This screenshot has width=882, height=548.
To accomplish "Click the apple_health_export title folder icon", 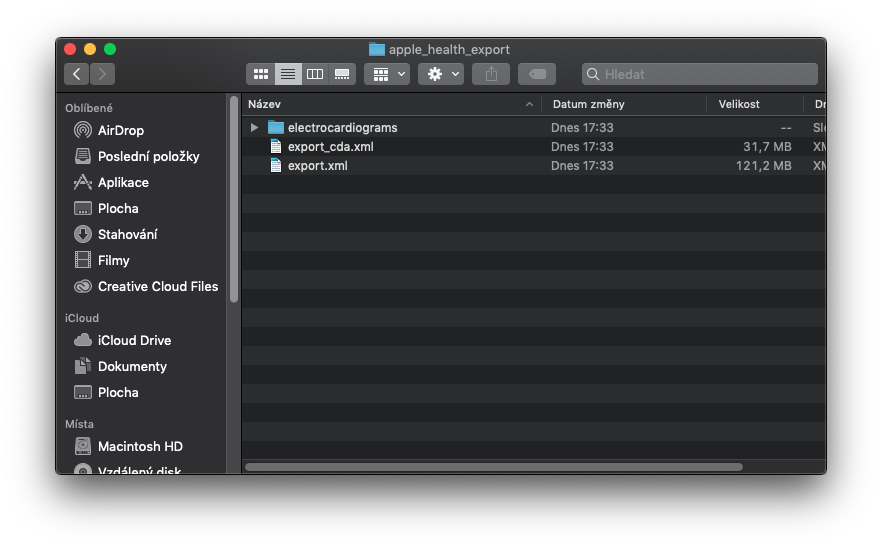I will (x=377, y=50).
